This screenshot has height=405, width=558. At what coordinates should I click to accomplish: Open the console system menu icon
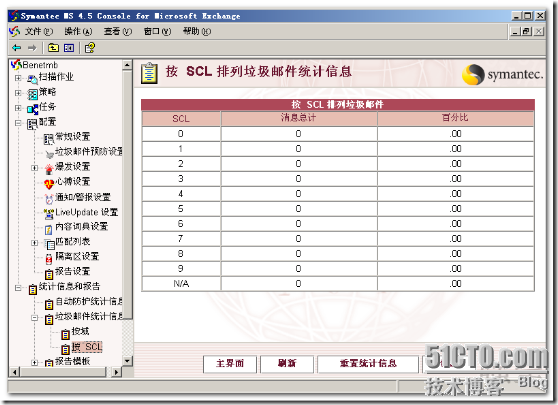tap(14, 32)
